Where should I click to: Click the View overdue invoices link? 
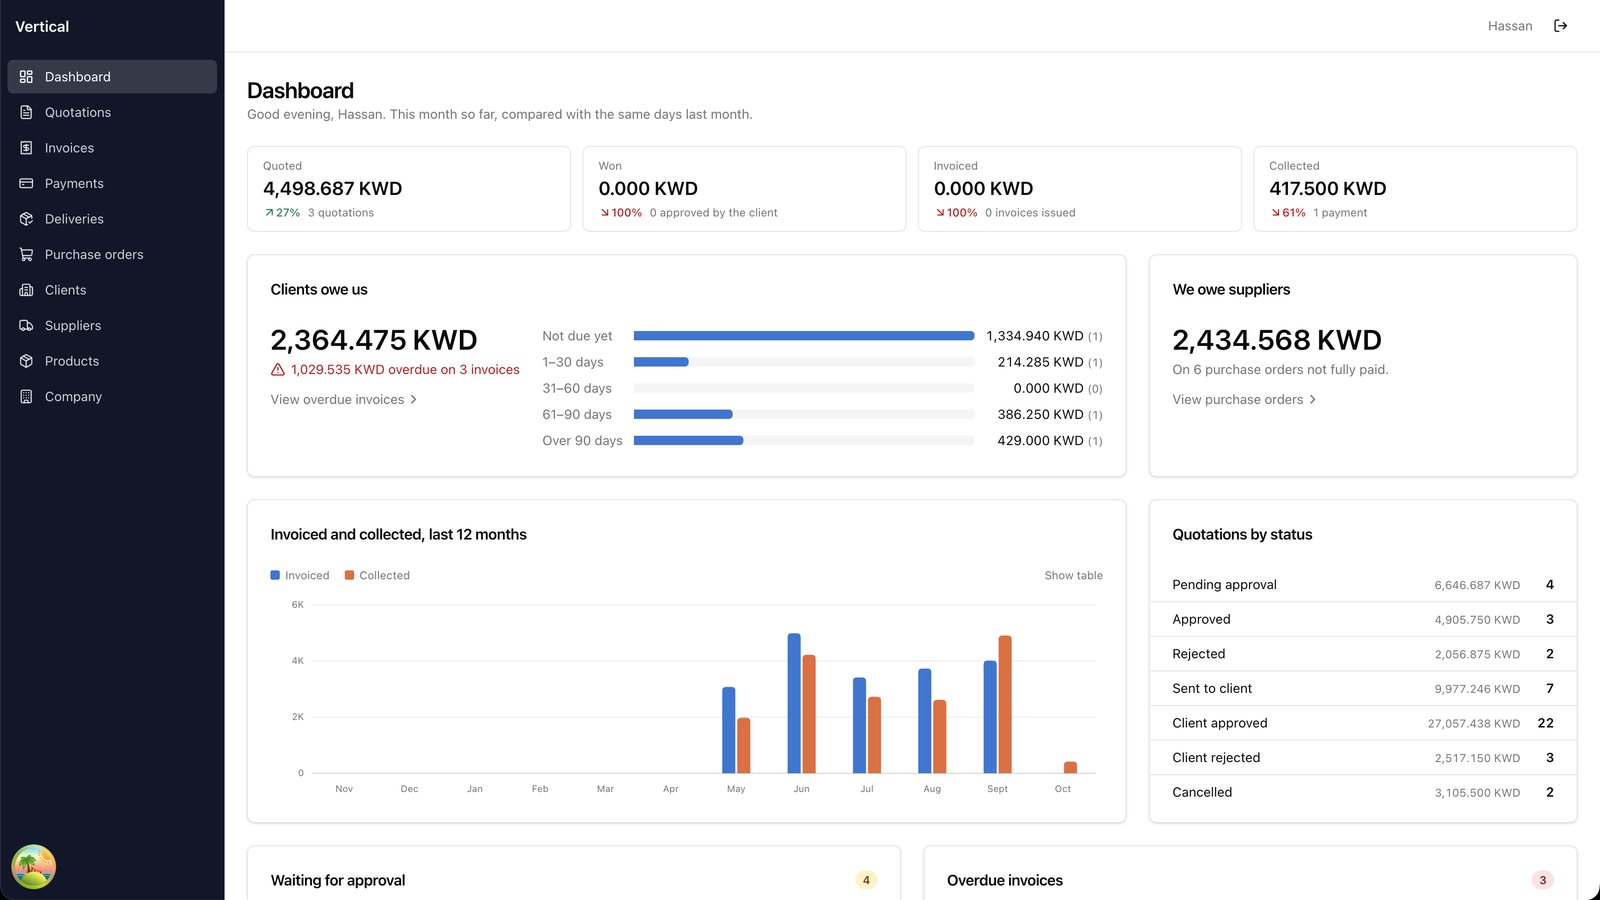pos(343,400)
